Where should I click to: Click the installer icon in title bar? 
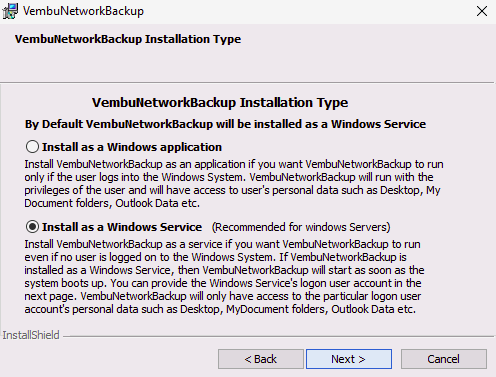[x=10, y=11]
